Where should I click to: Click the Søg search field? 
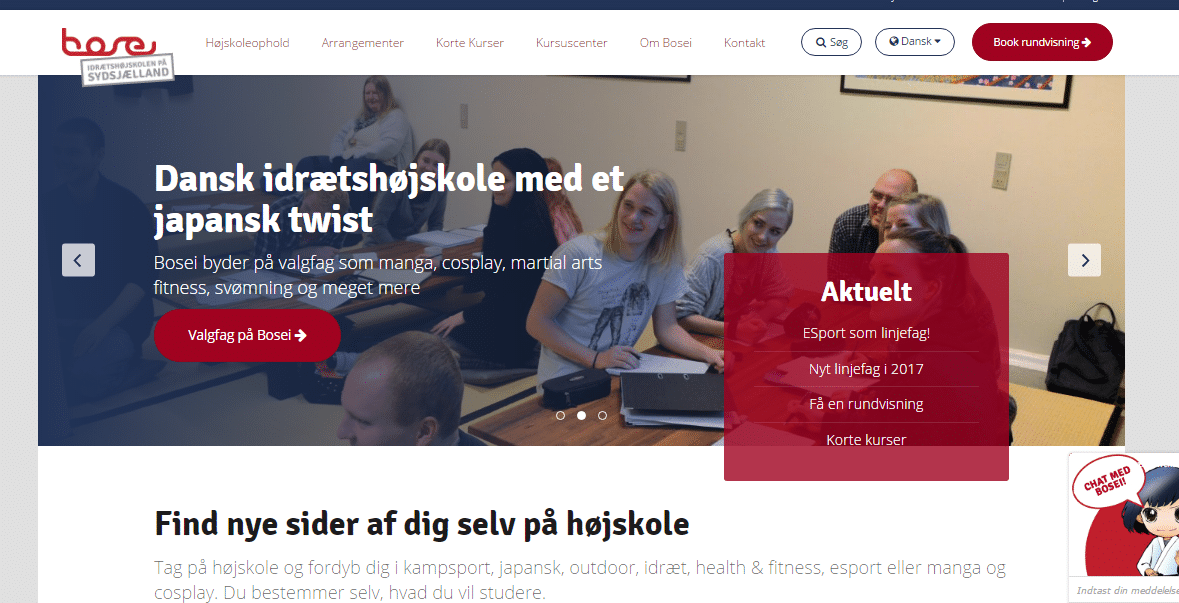[x=831, y=42]
